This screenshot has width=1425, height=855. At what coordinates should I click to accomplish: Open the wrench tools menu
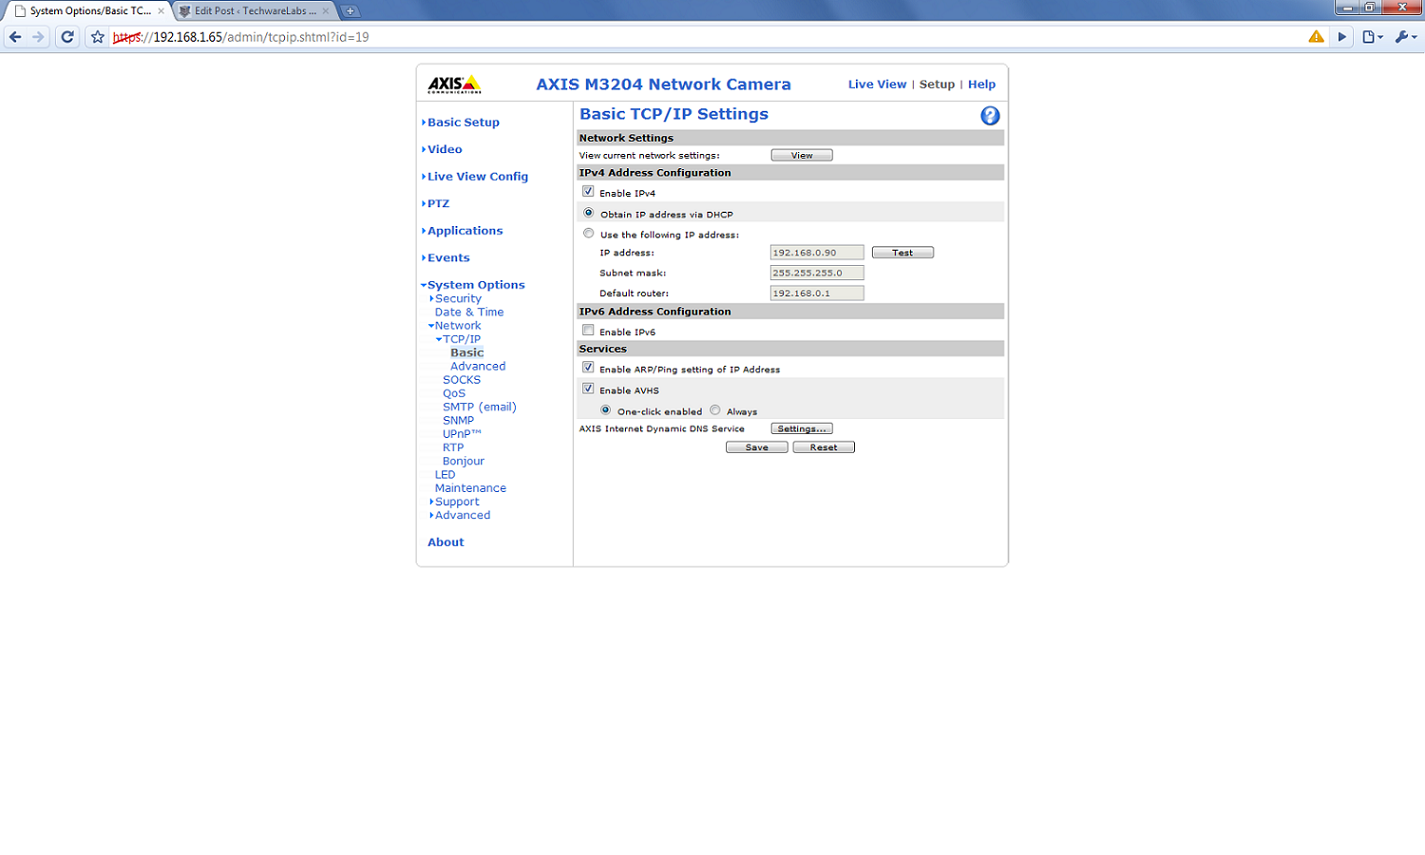coord(1405,37)
